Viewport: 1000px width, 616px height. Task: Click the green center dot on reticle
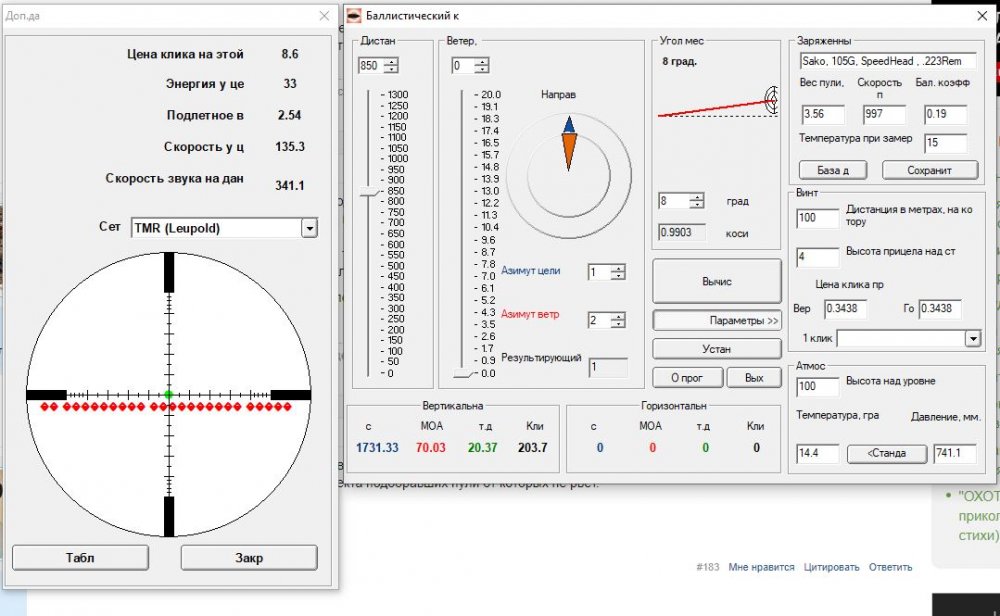[168, 394]
